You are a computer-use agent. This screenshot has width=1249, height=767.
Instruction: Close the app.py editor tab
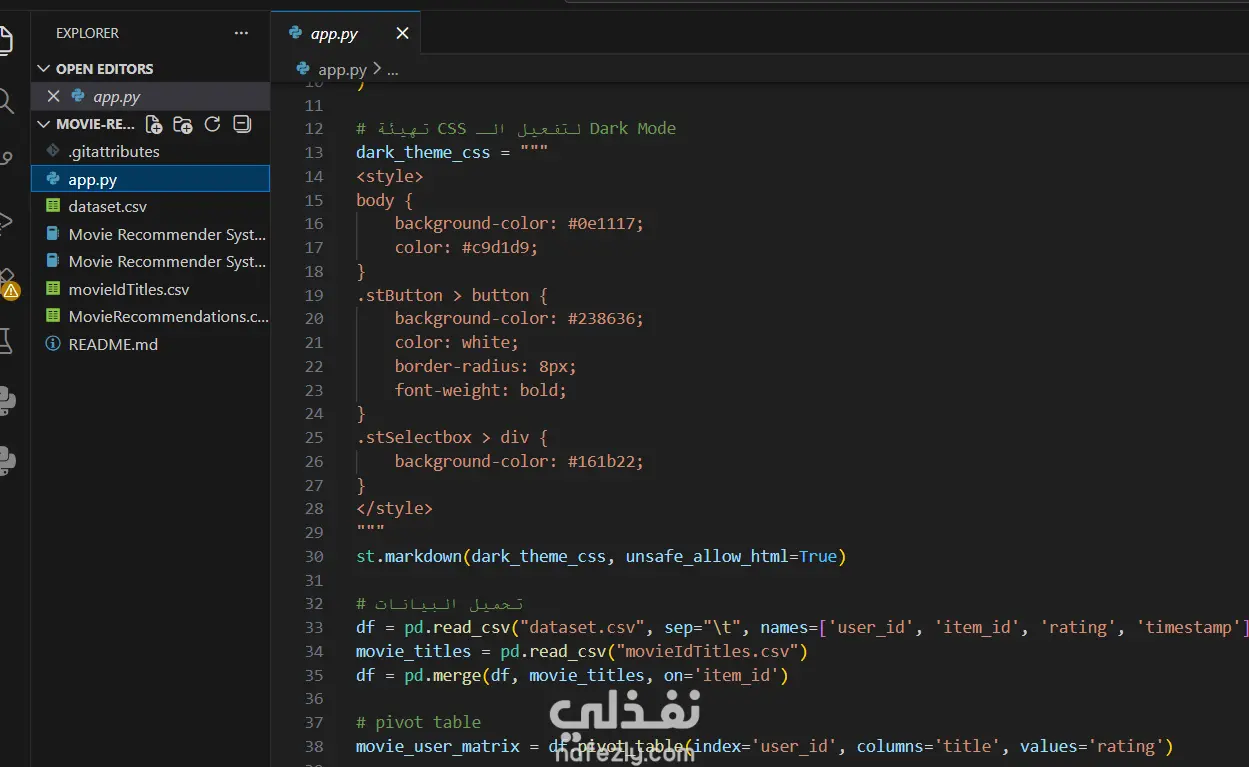[x=402, y=33]
